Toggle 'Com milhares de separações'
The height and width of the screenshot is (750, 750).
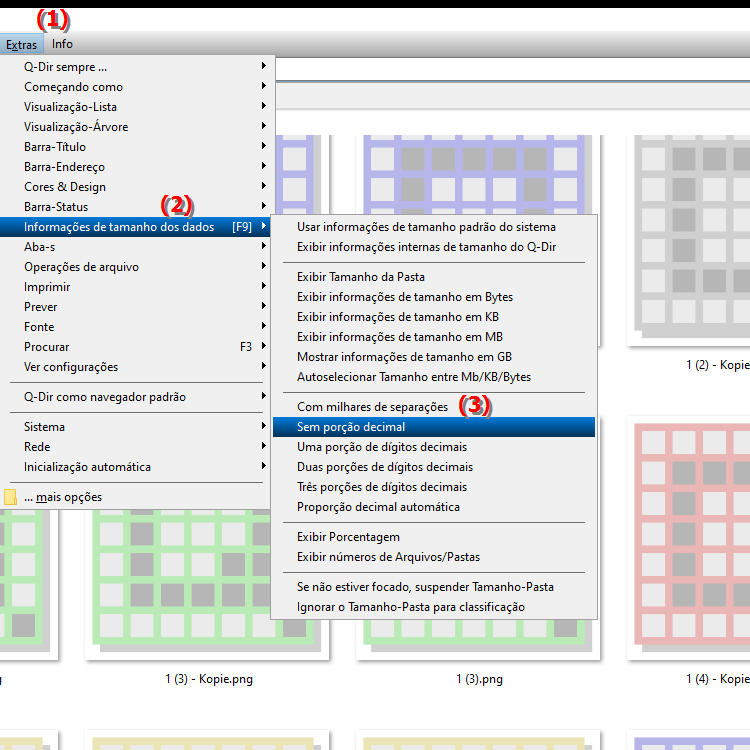pyautogui.click(x=434, y=407)
